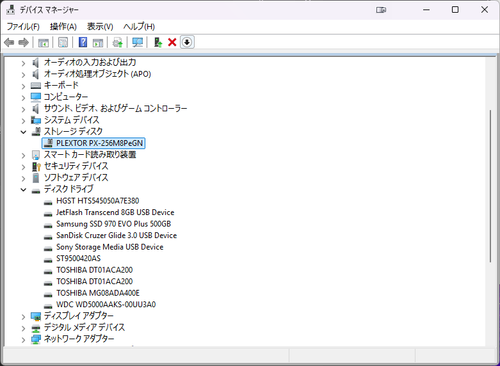This screenshot has width=500, height=366.
Task: Disable the device with the down-arrow icon
Action: pyautogui.click(x=187, y=42)
